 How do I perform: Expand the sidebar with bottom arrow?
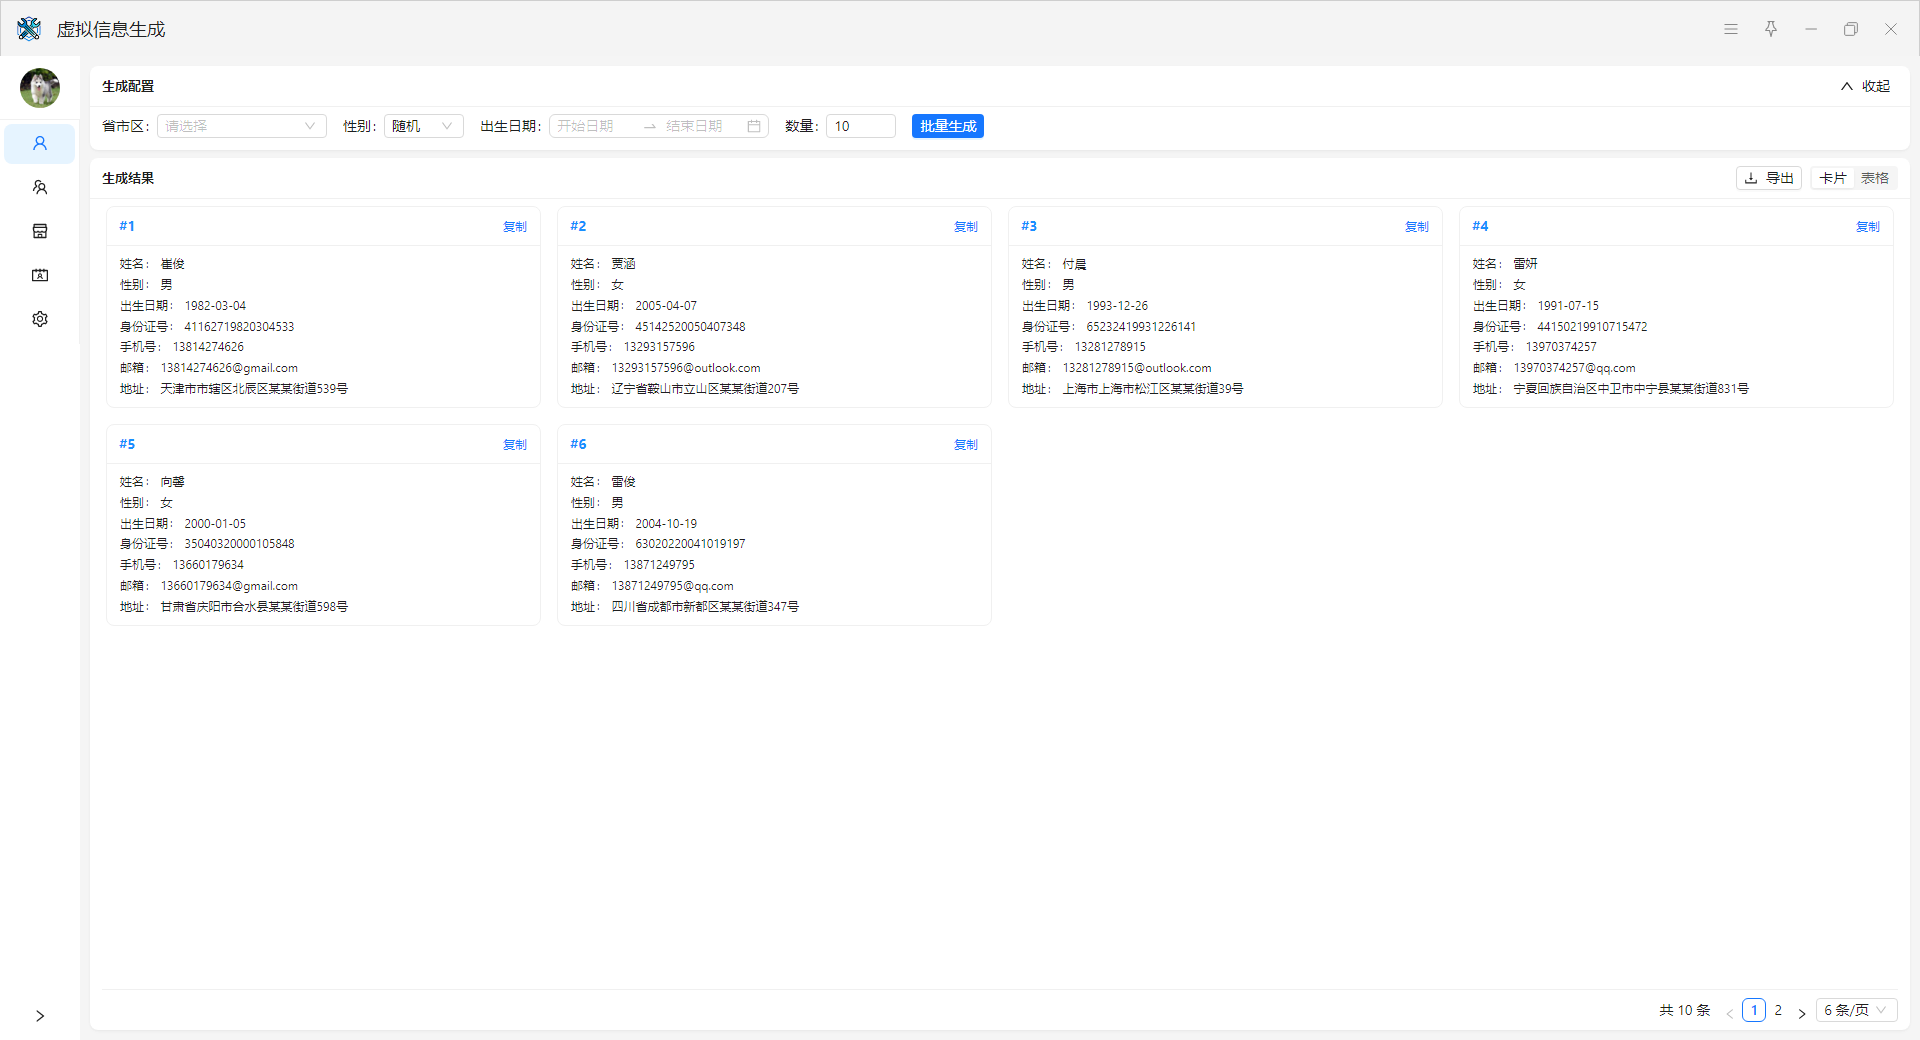pos(40,1016)
